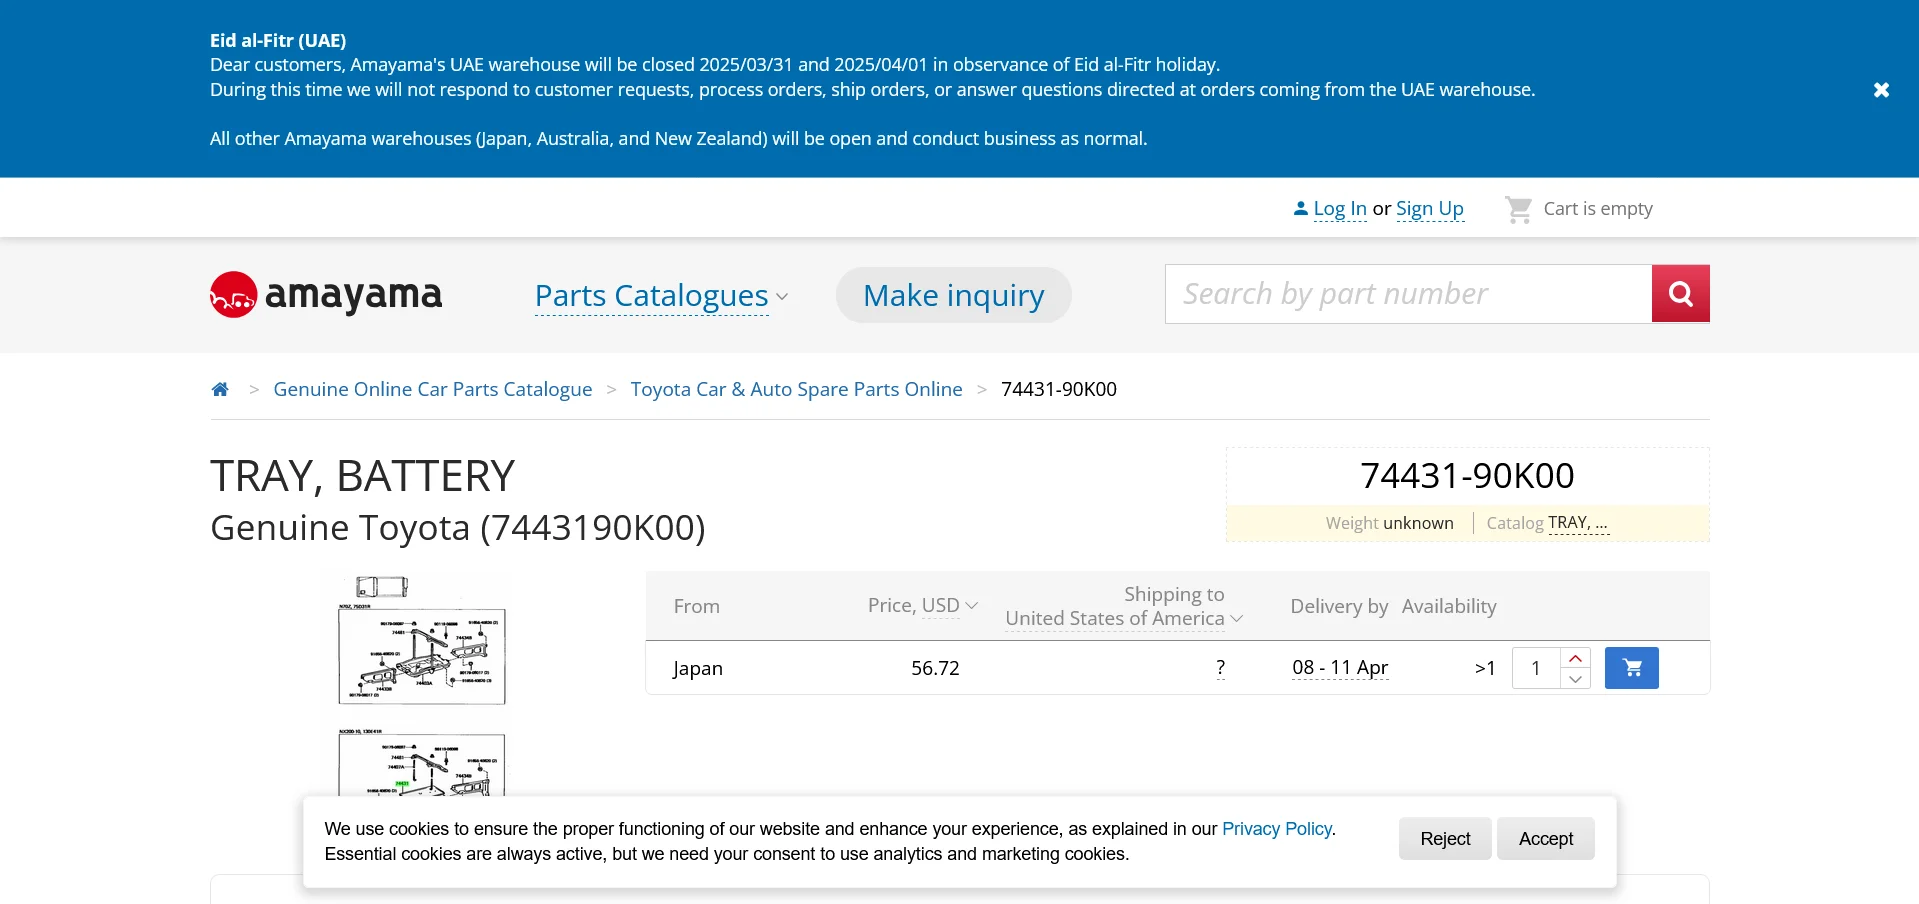
Task: Close the Eid al-Fitr announcement banner
Action: click(x=1881, y=90)
